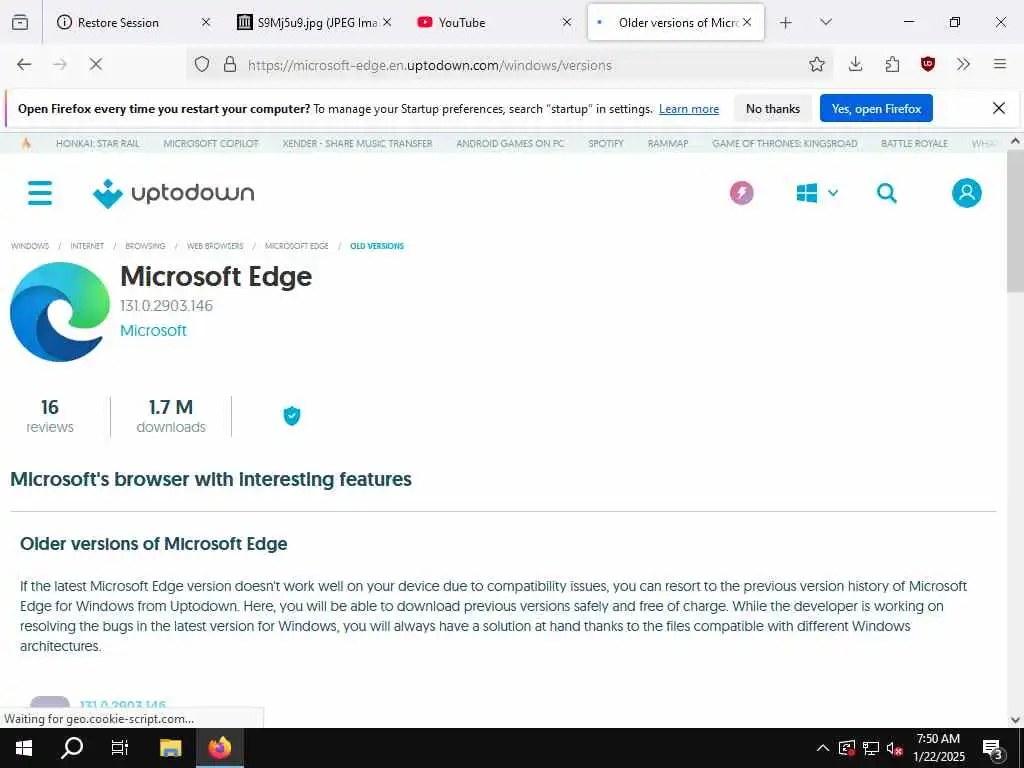Close the YouTube tab
The image size is (1024, 768).
click(x=567, y=22)
